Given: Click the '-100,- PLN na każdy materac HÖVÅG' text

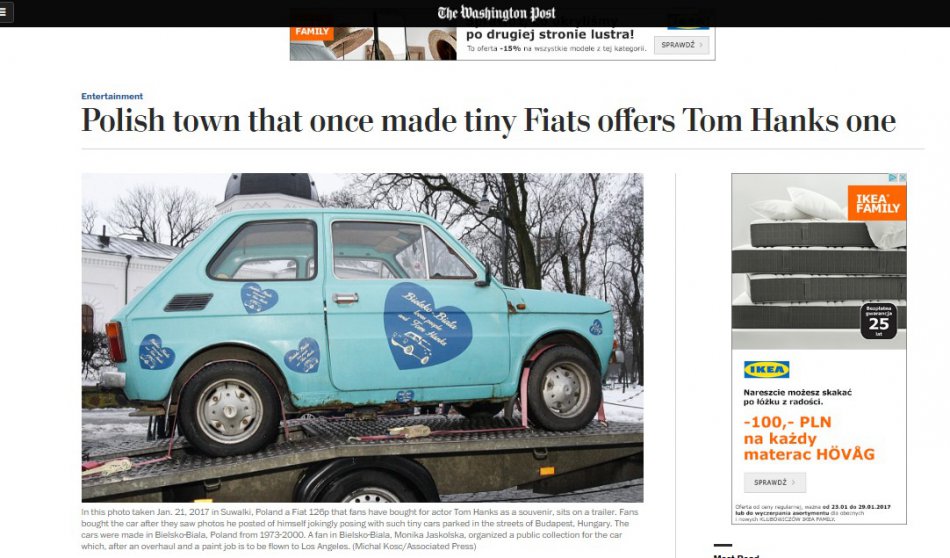Looking at the screenshot, I should (x=809, y=438).
